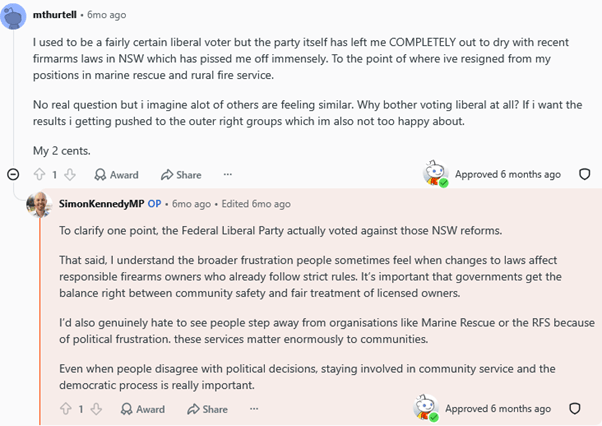This screenshot has height=426, width=602.
Task: Click mthurtell's avatar icon
Action: pyautogui.click(x=13, y=17)
